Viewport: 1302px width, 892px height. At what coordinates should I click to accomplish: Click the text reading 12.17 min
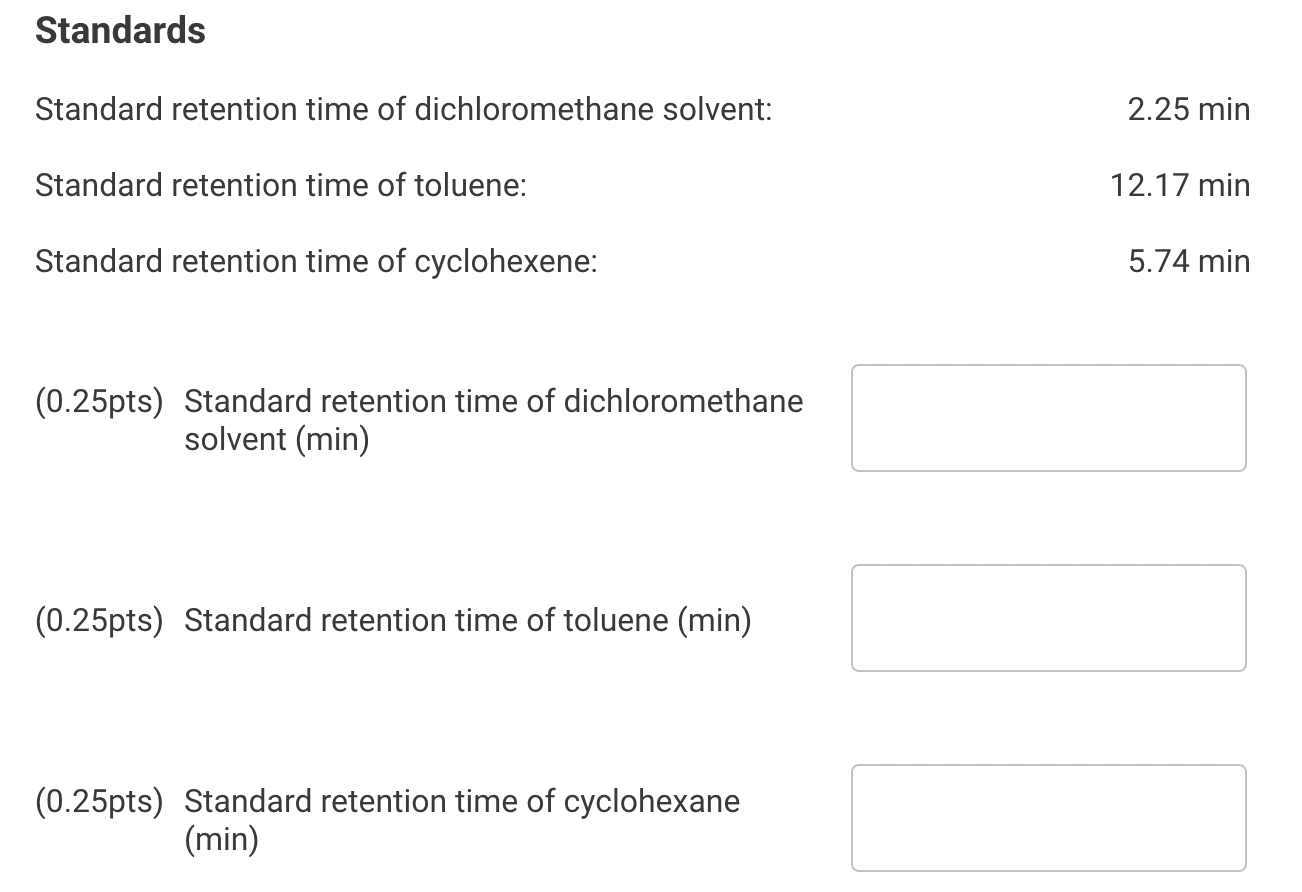(x=1179, y=185)
